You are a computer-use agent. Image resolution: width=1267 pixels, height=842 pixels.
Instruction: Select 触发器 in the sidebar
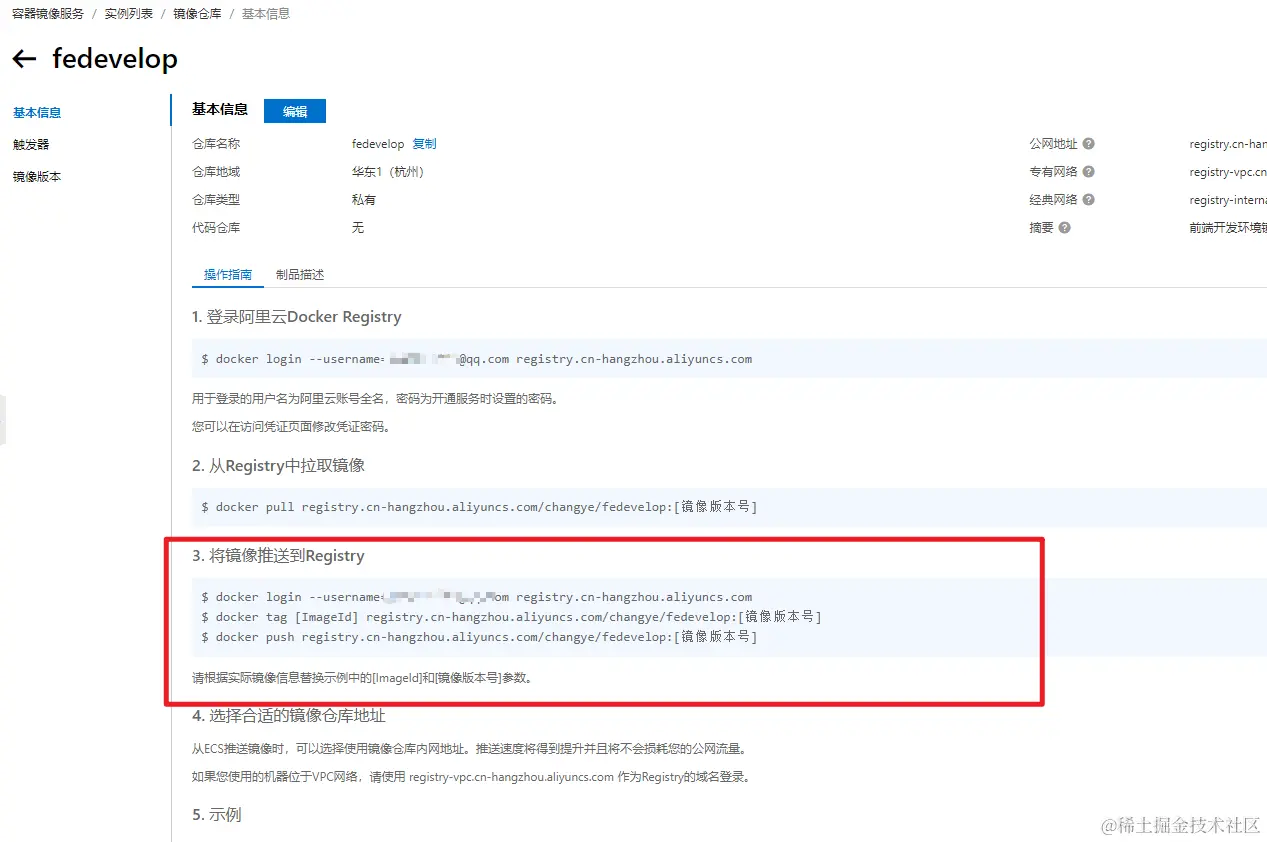point(31,145)
